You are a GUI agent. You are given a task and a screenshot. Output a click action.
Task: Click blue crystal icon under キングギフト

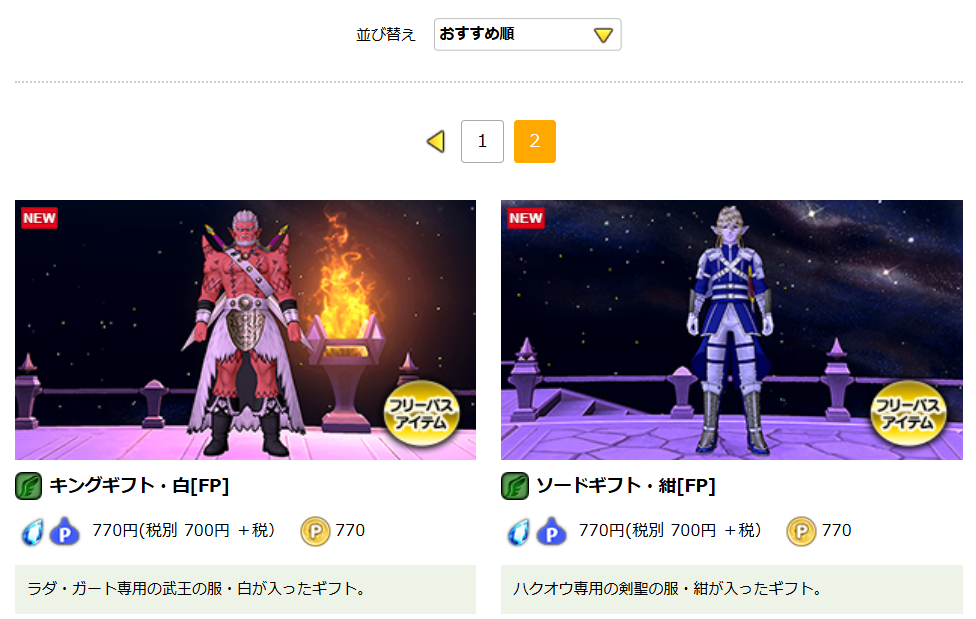point(32,532)
